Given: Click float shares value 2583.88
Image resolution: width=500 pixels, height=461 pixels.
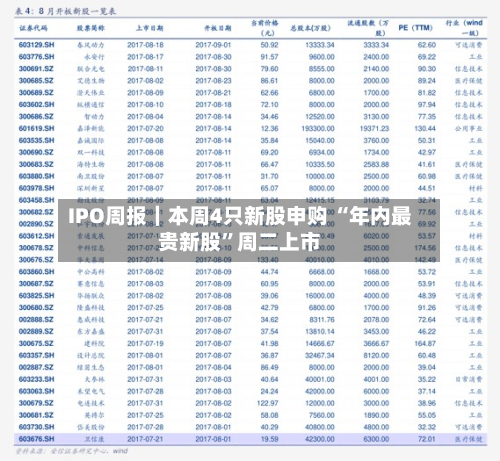Looking at the screenshot, I should (x=376, y=164).
